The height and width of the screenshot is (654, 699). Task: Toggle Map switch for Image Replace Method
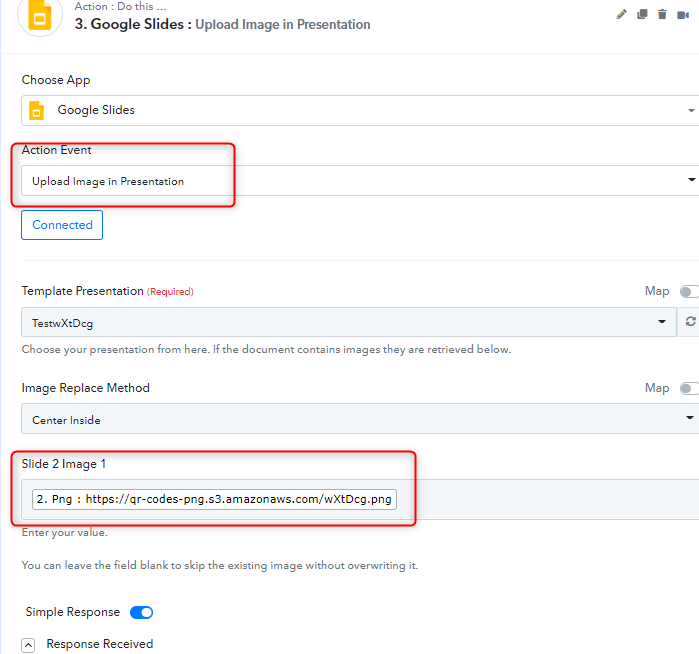pyautogui.click(x=689, y=388)
